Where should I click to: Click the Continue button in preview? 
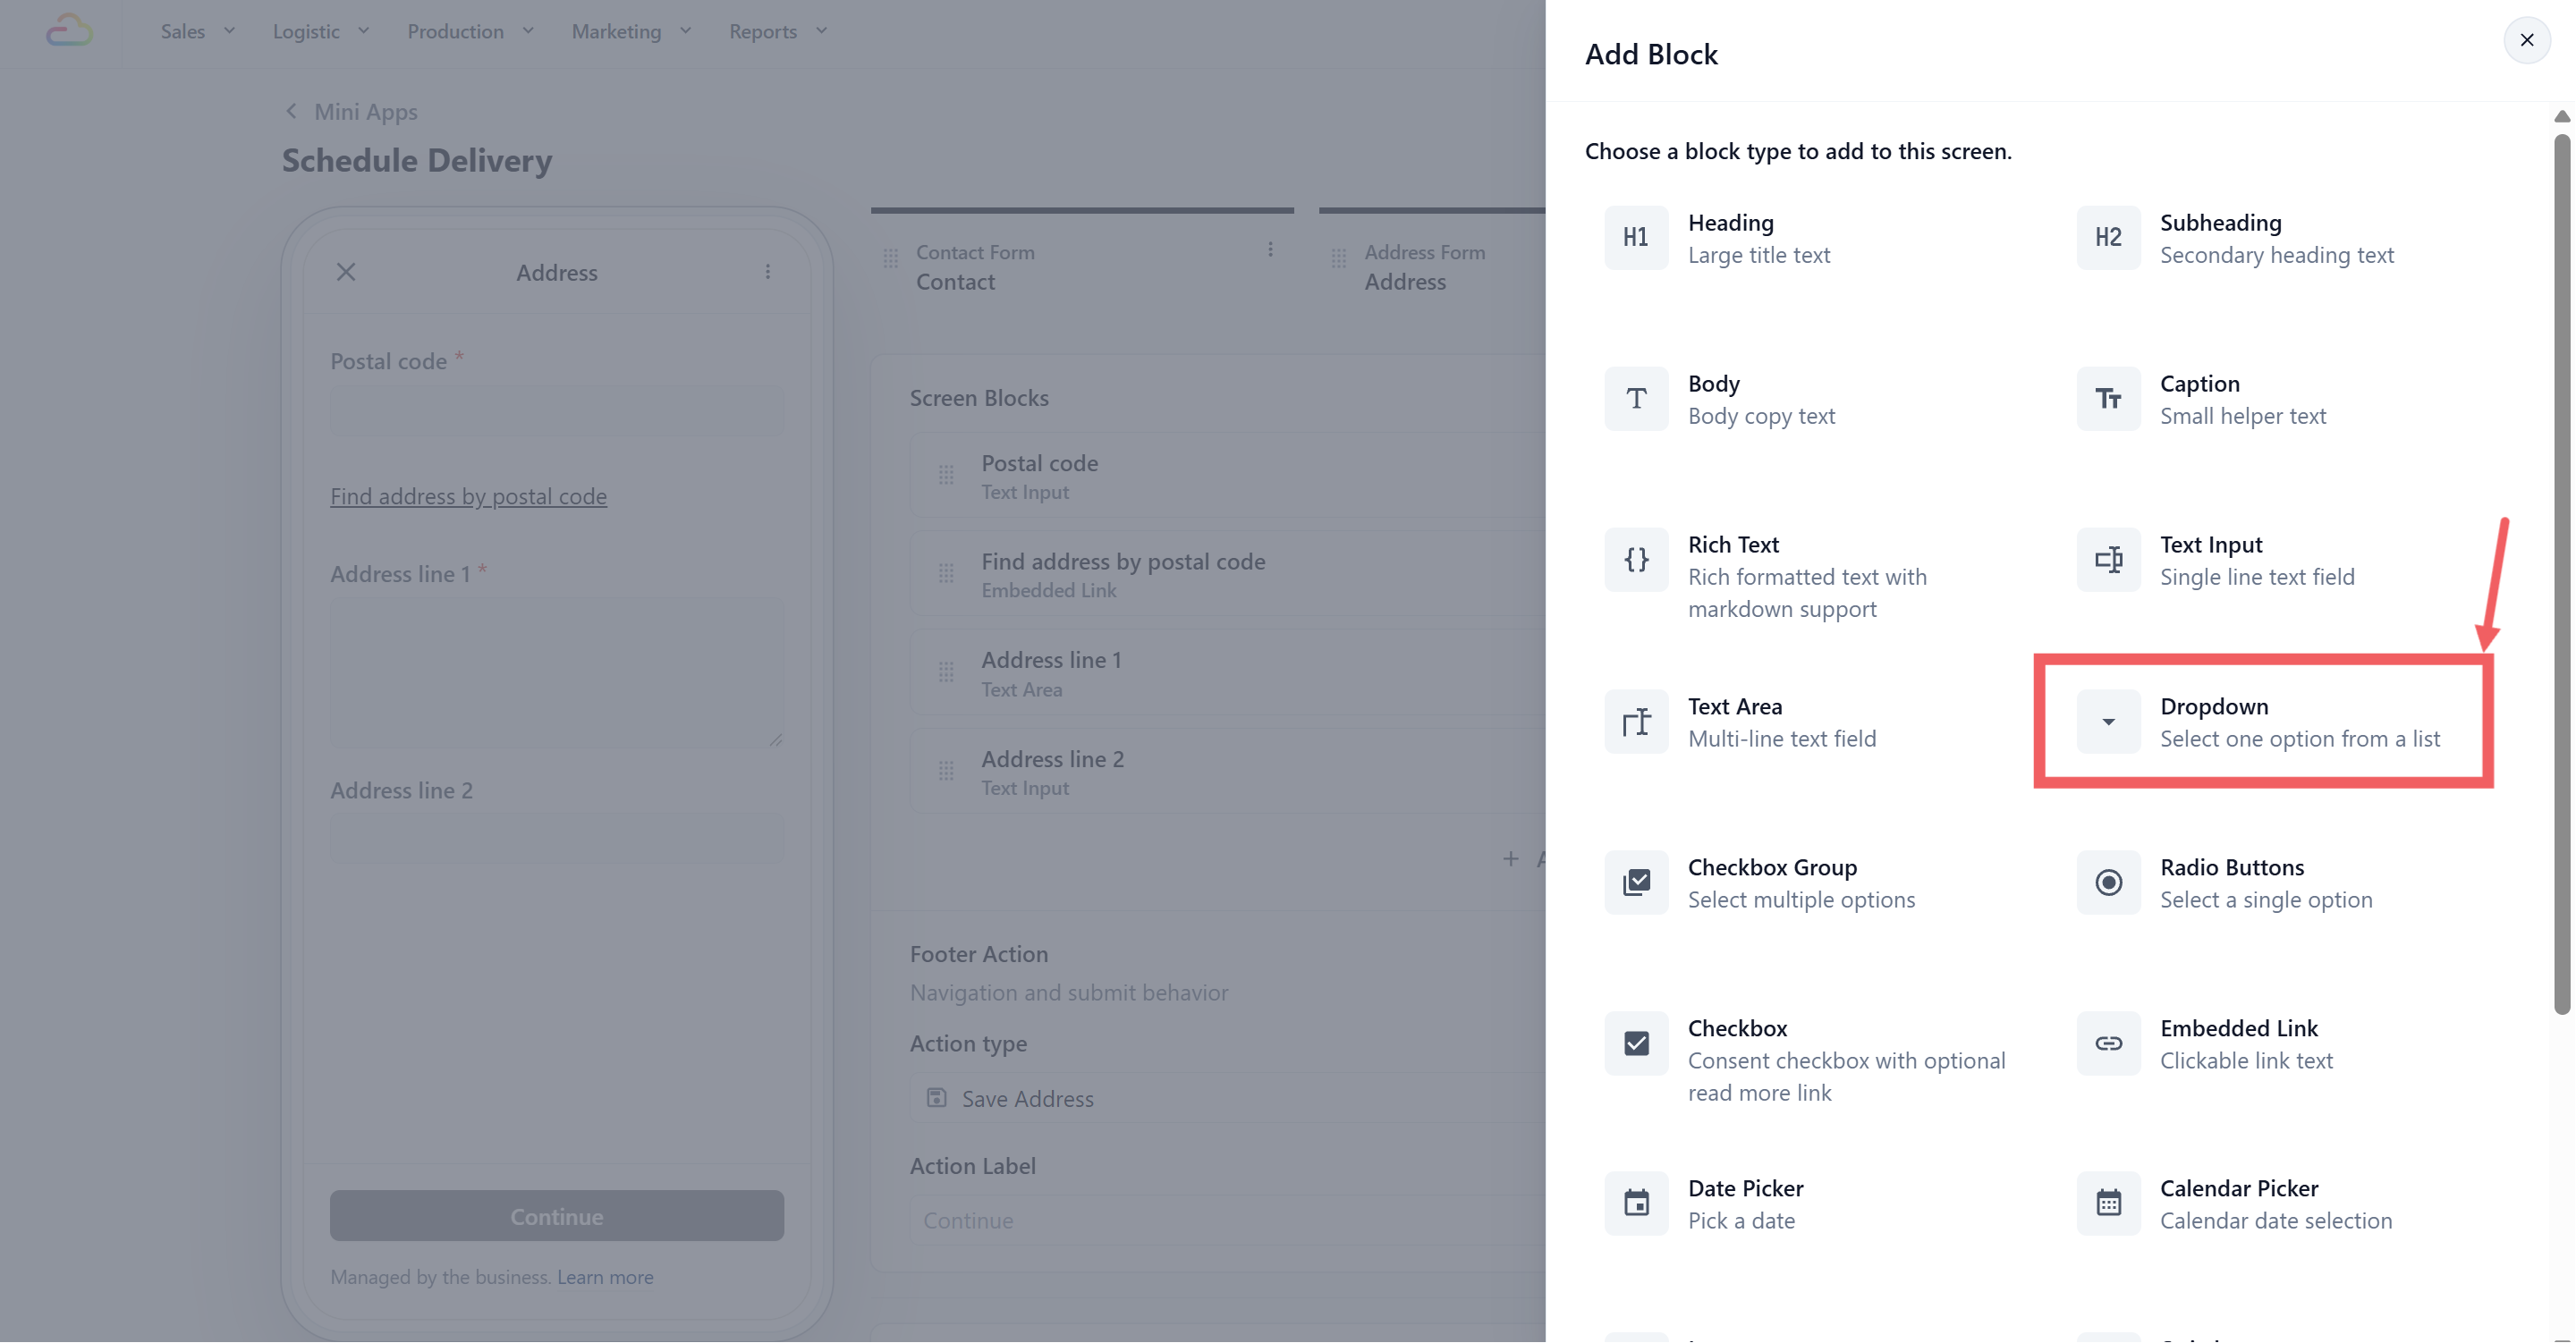pyautogui.click(x=556, y=1216)
